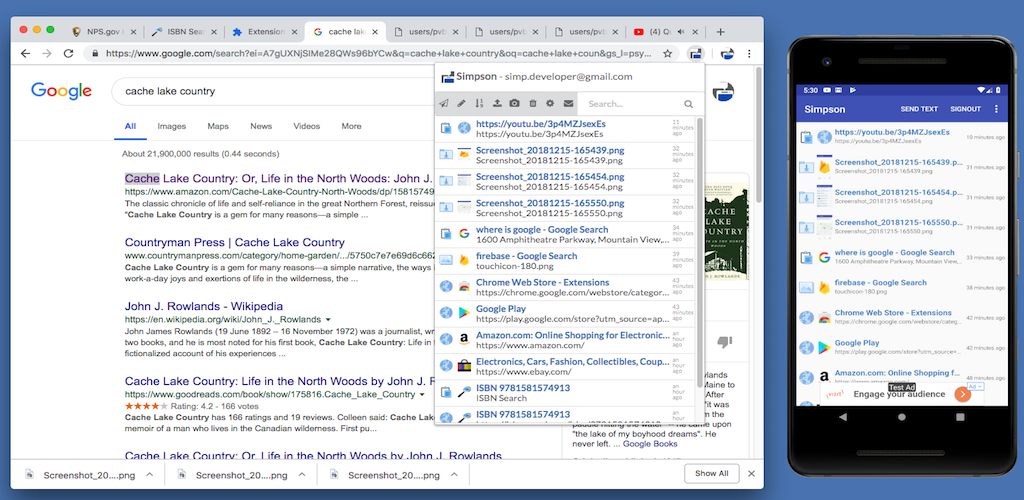Image resolution: width=1024 pixels, height=500 pixels.
Task: Tap the orange arrow button on phone ad
Action: pyautogui.click(x=961, y=394)
